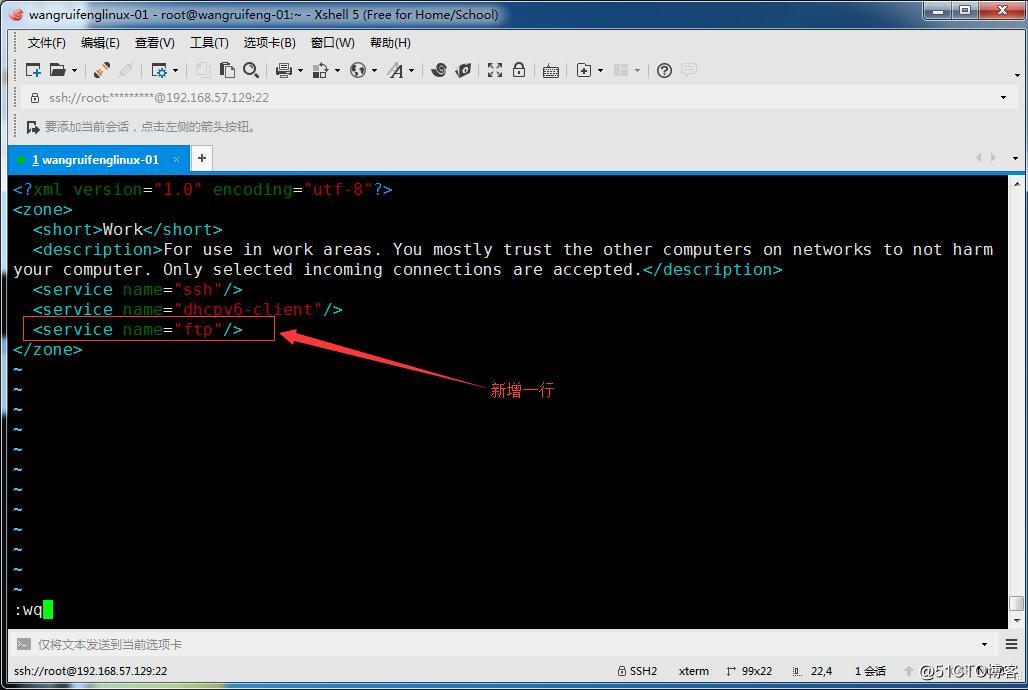The image size is (1028, 690).
Task: Click the tab arrangement layout icon
Action: (x=621, y=70)
